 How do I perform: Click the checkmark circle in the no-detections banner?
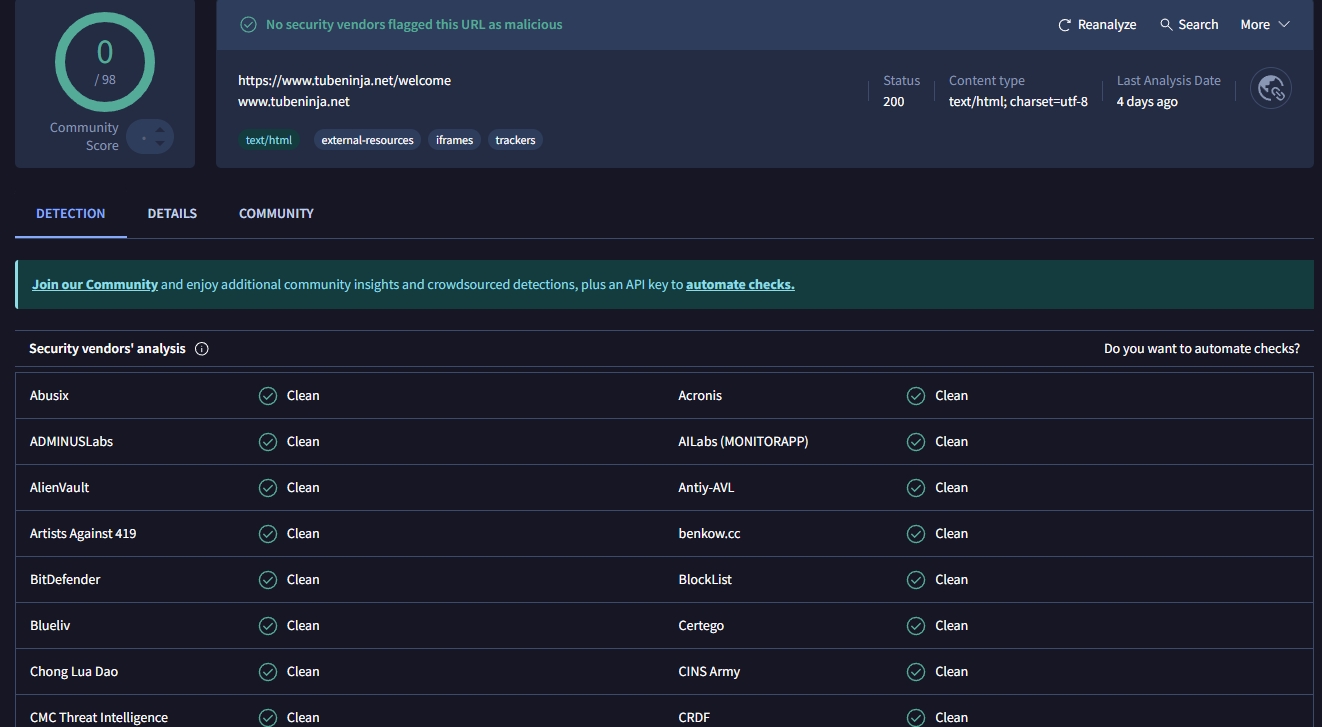coord(248,25)
